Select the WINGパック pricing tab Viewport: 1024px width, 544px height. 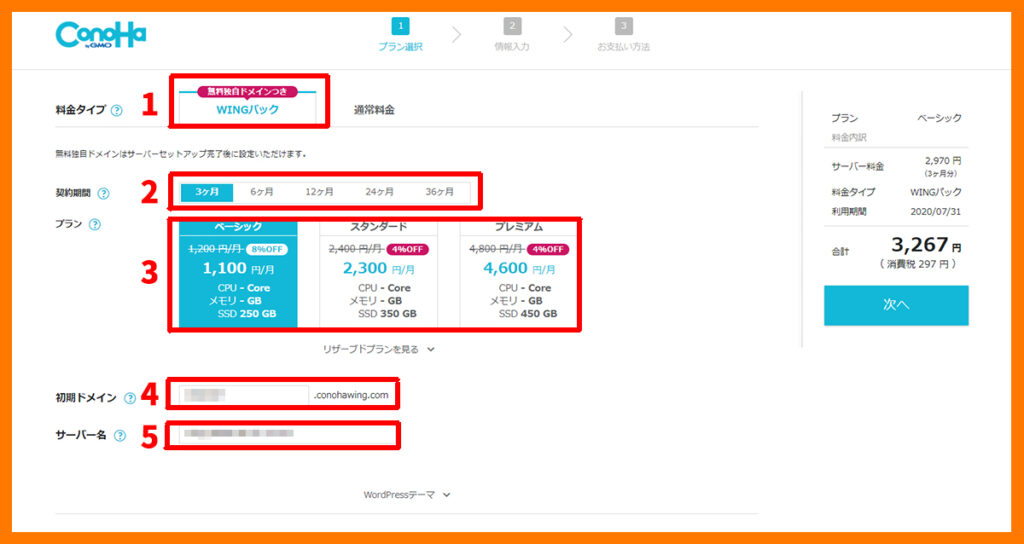pyautogui.click(x=248, y=110)
